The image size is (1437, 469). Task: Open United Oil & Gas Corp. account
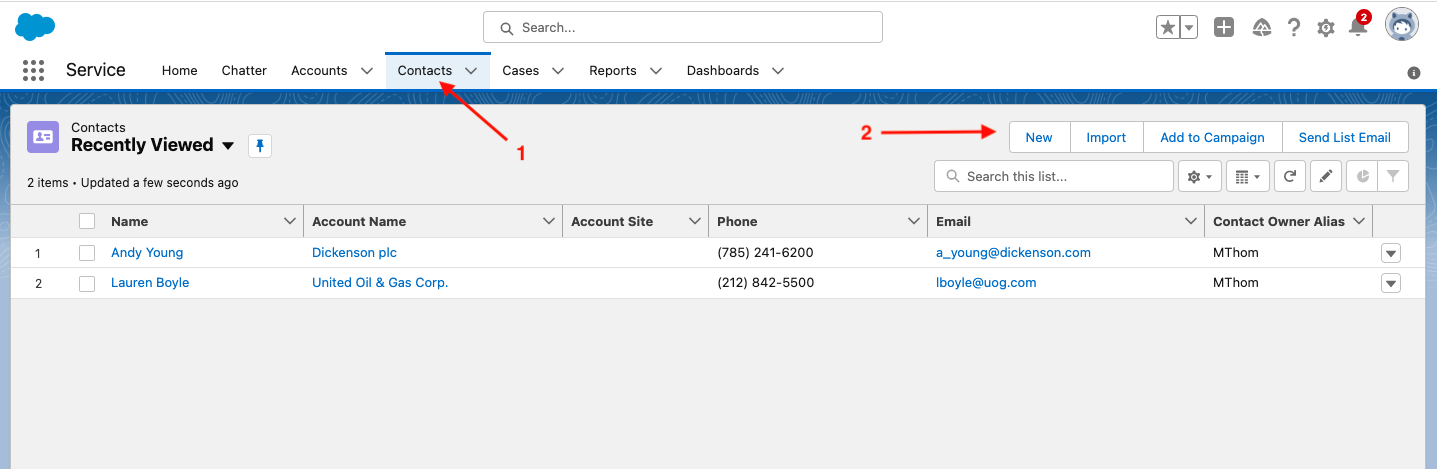click(380, 283)
